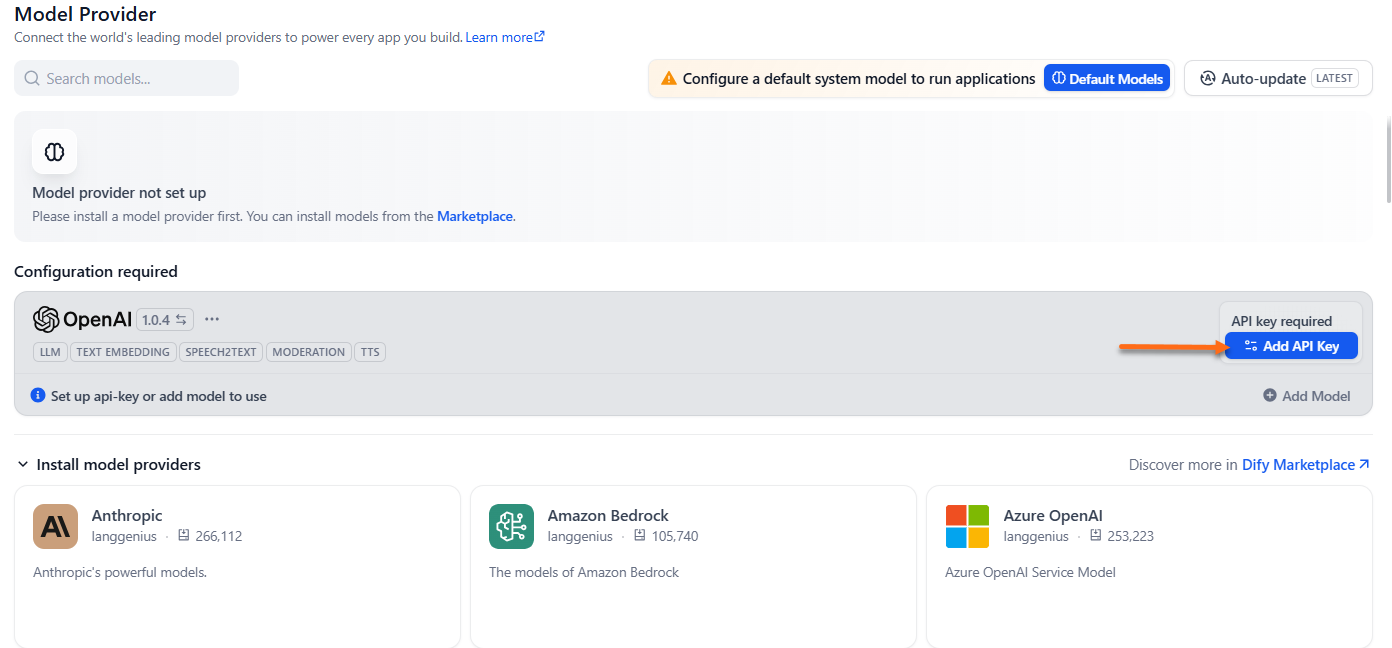Screen dimensions: 1392x648
Task: Click the Amazon Bedrock download count 105,740
Action: pos(675,536)
